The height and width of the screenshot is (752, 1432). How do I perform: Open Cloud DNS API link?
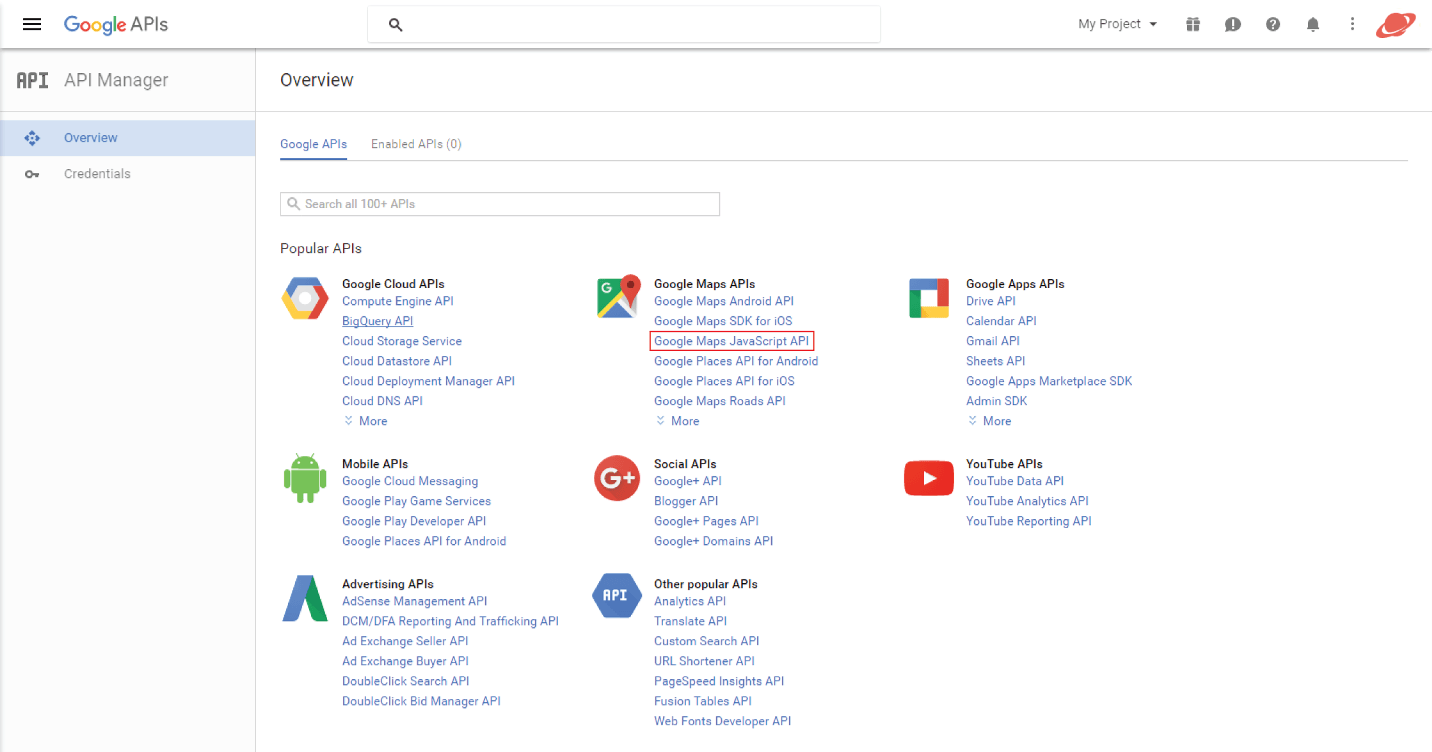pos(383,401)
